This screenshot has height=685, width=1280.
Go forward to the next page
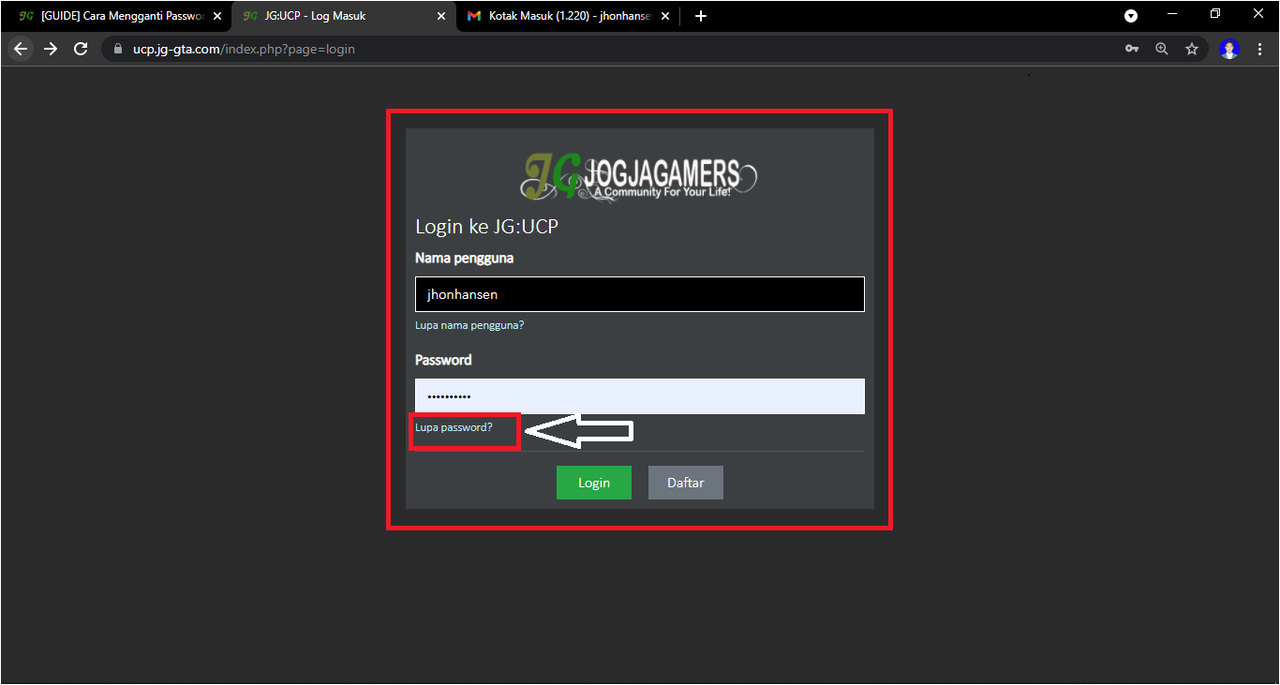[x=51, y=48]
